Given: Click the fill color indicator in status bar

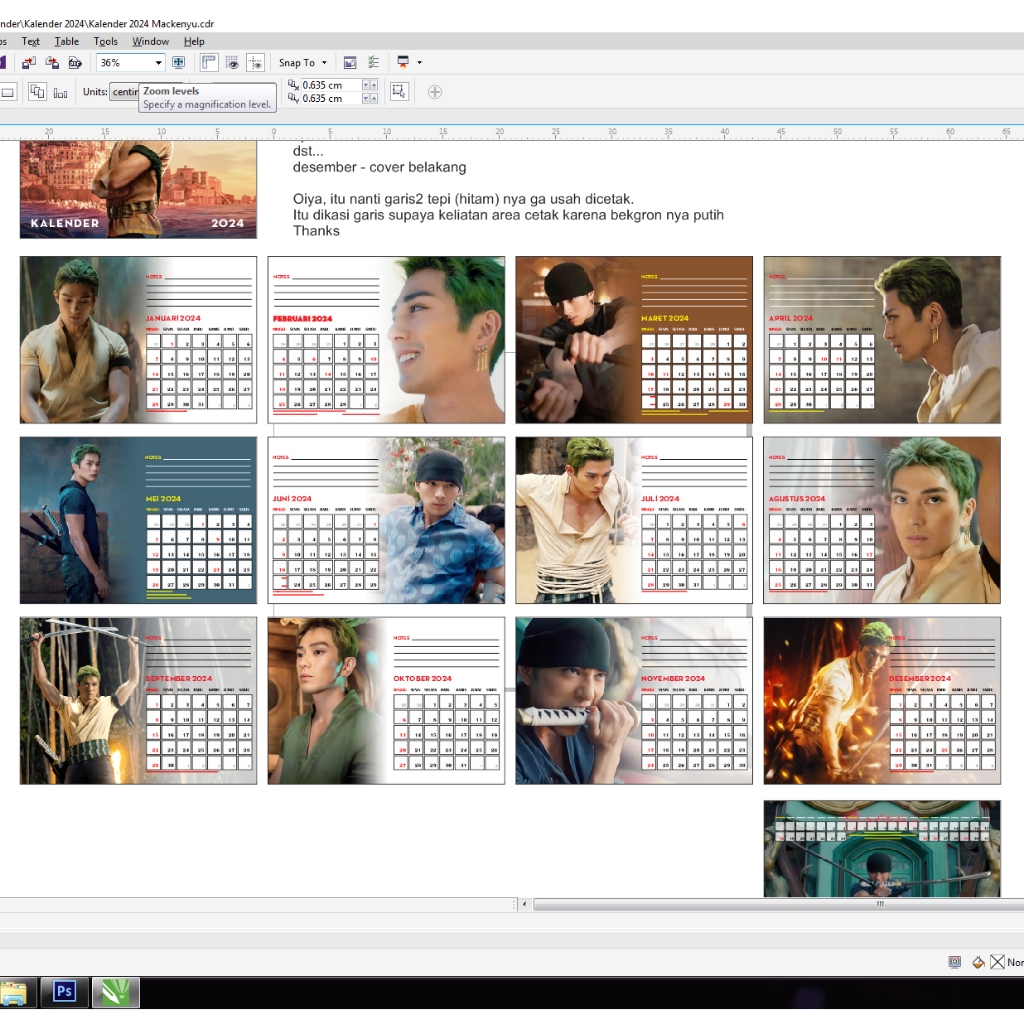Looking at the screenshot, I should coord(978,962).
